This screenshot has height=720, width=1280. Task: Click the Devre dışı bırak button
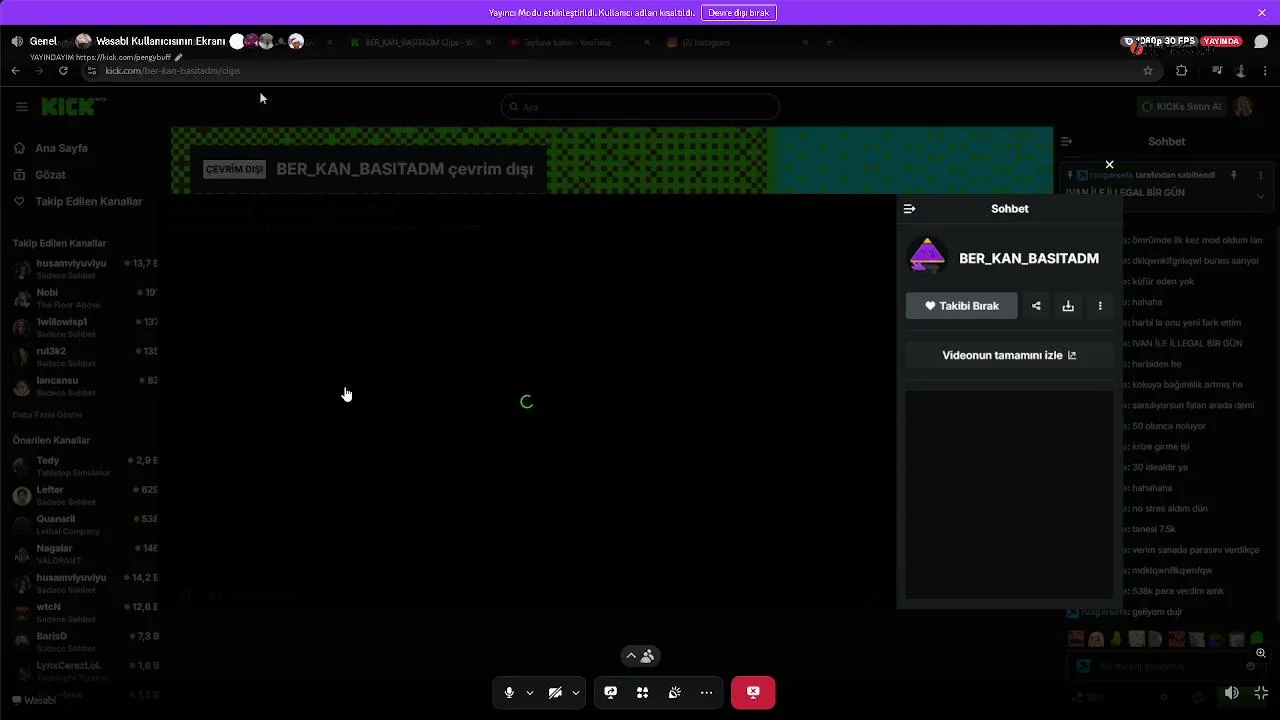pyautogui.click(x=739, y=12)
